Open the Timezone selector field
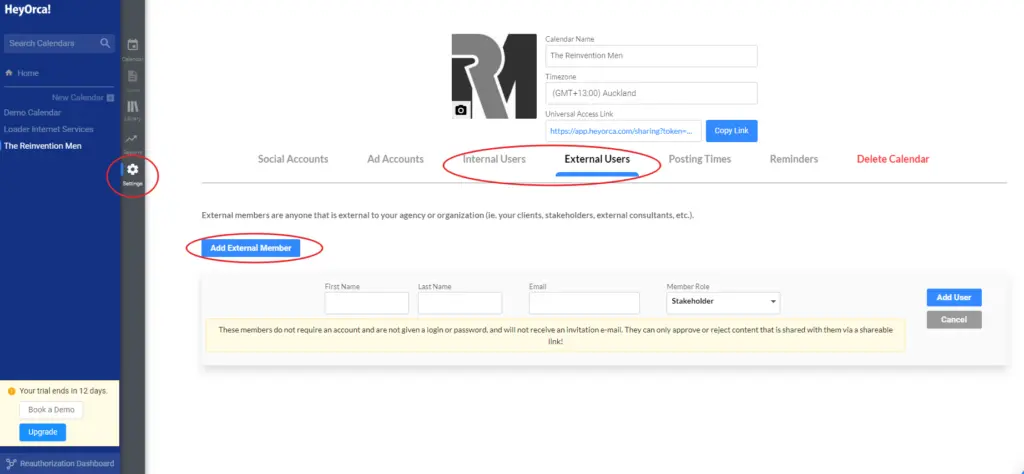 point(651,93)
